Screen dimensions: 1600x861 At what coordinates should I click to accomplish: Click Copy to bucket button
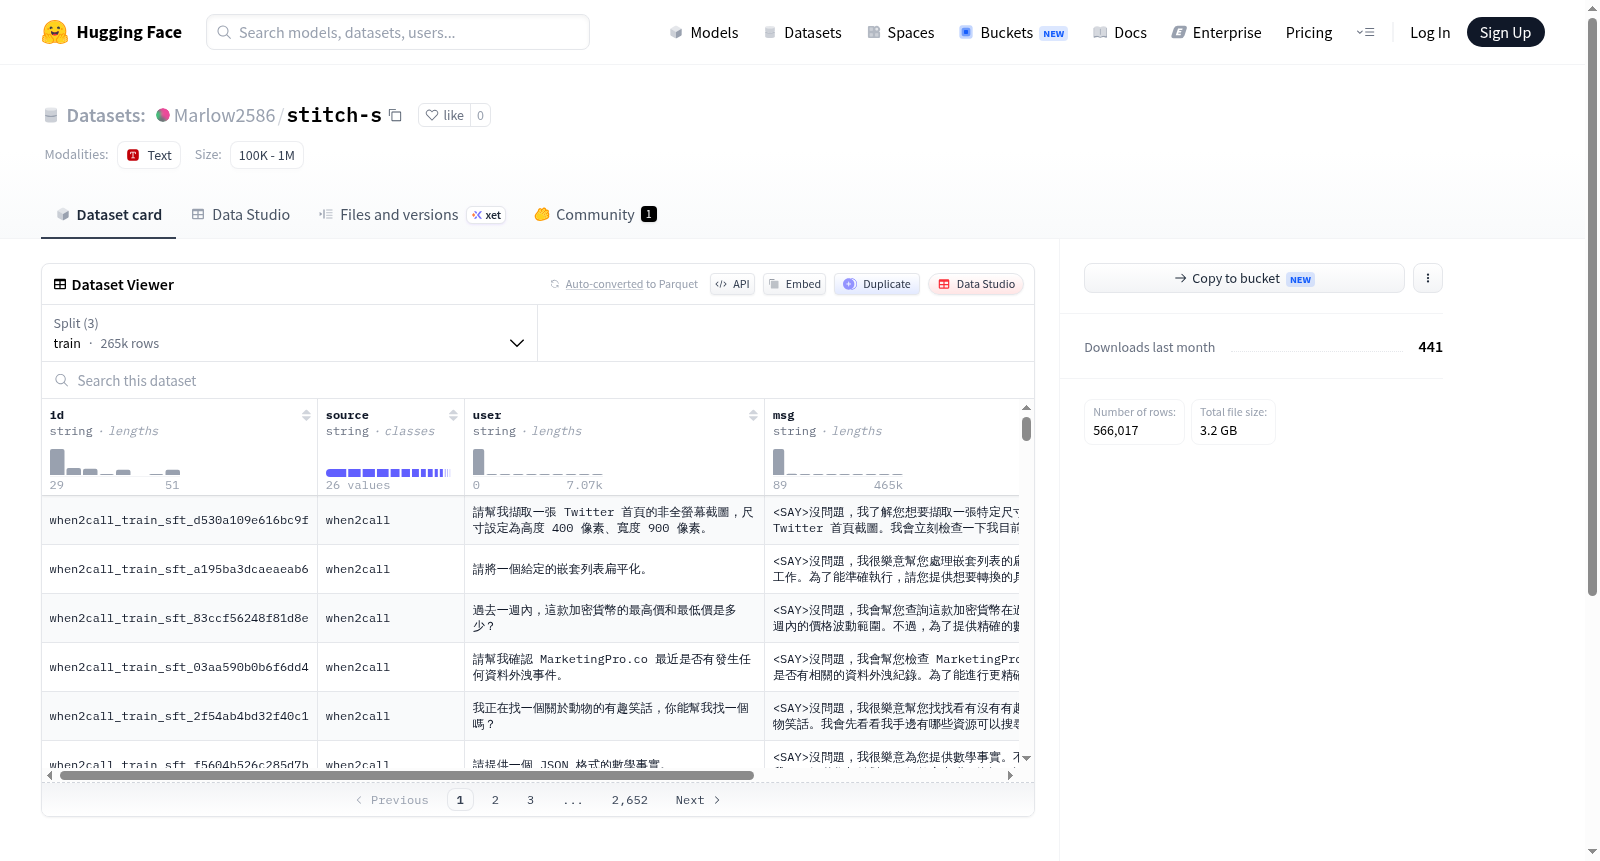point(1244,278)
